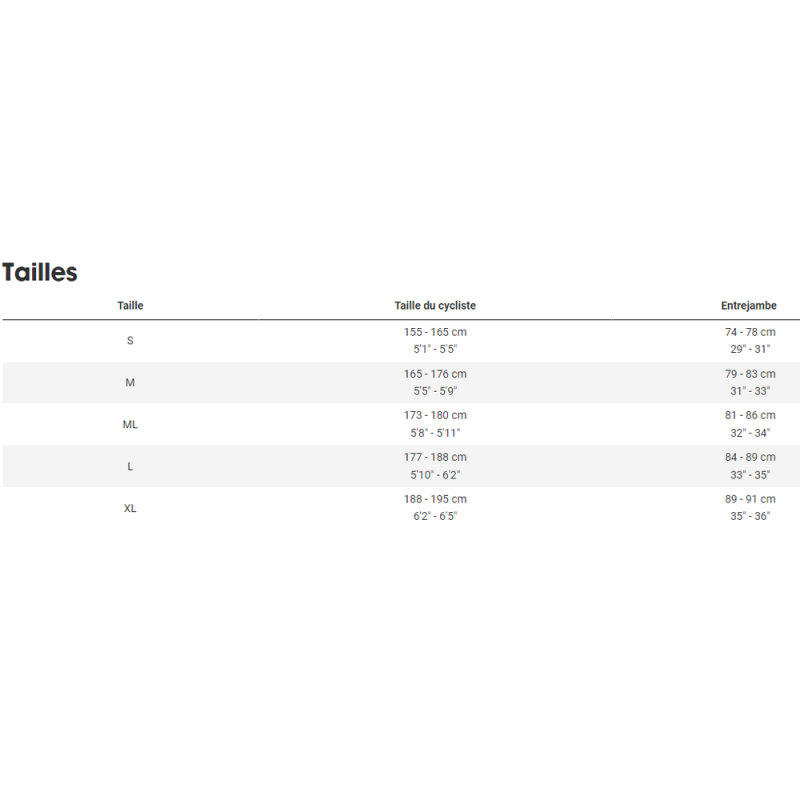This screenshot has width=800, height=800.
Task: Click the Taille column header
Action: click(x=130, y=306)
